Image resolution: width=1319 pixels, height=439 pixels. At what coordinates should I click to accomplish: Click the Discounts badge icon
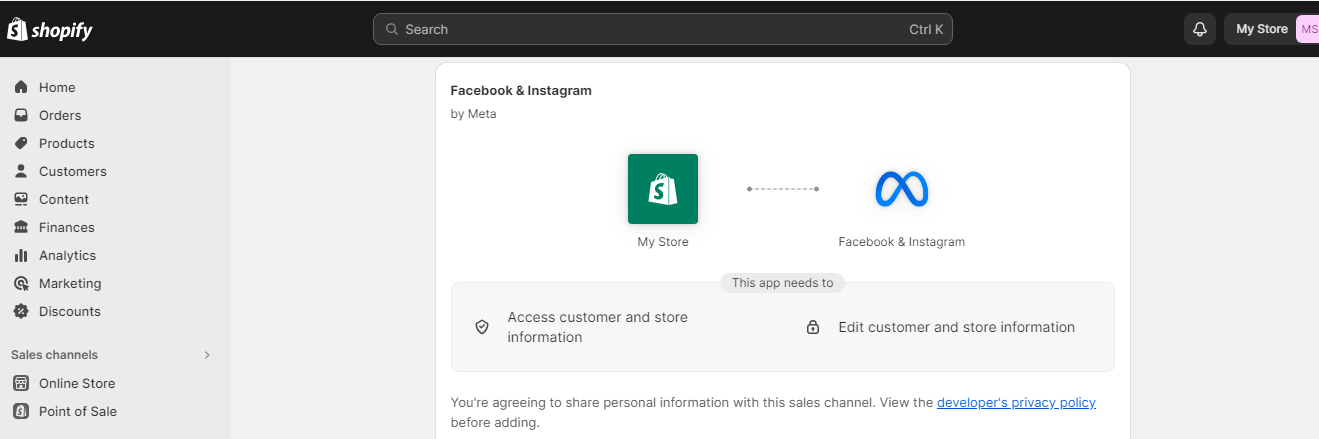21,311
